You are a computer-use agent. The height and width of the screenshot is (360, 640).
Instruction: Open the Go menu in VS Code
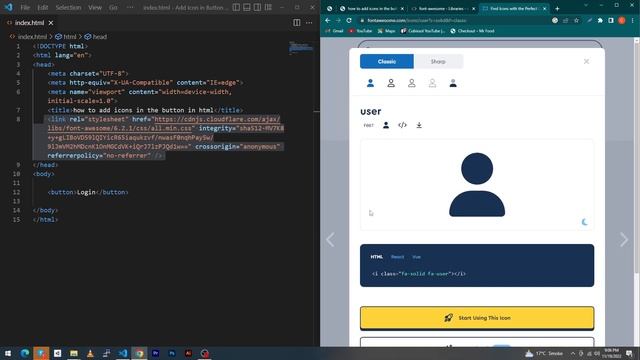pyautogui.click(x=113, y=7)
